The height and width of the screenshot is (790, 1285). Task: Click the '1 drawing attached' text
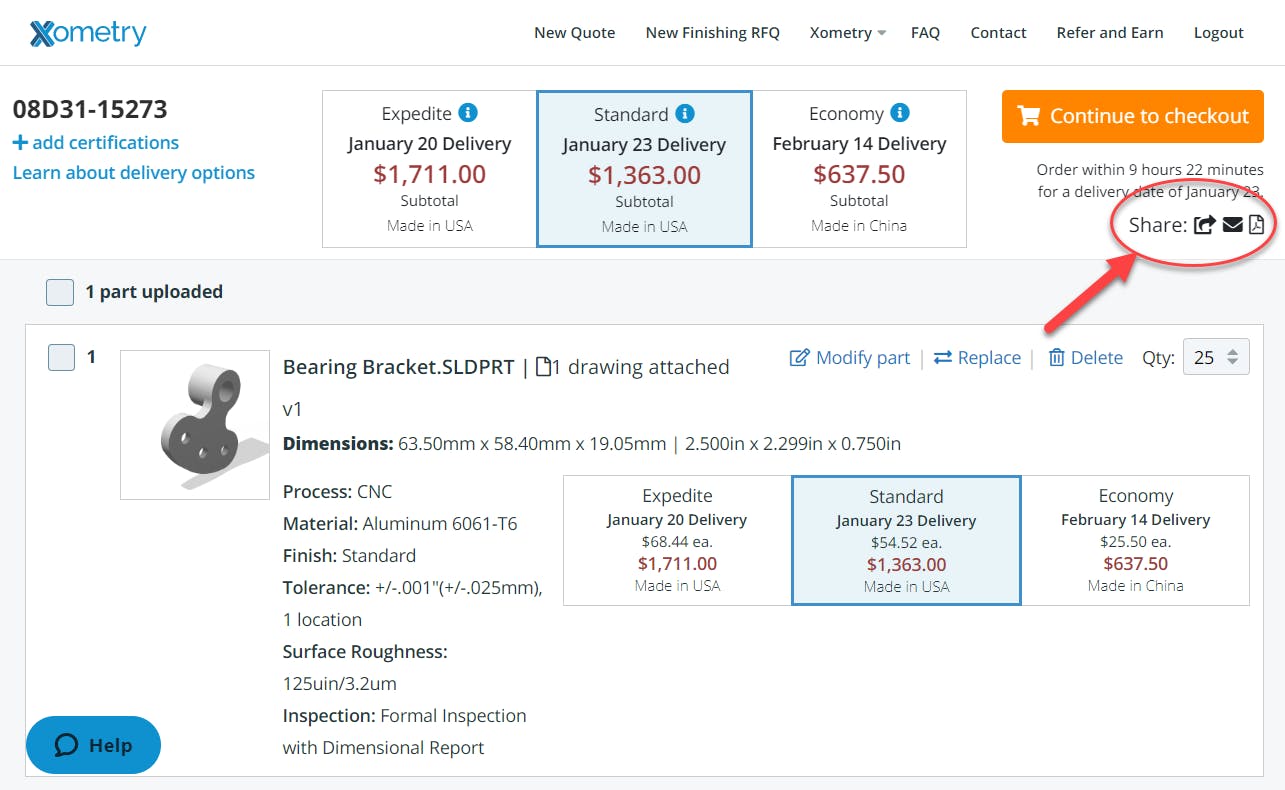click(641, 367)
